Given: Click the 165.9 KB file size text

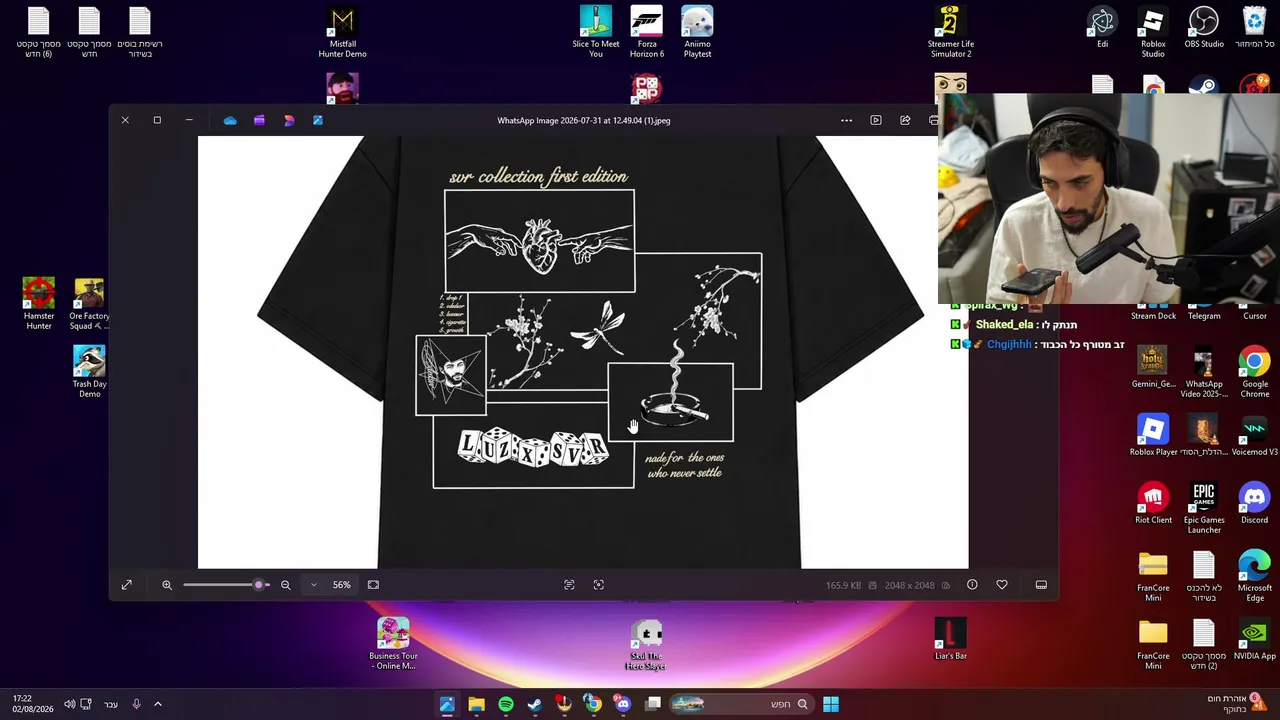Looking at the screenshot, I should 843,585.
